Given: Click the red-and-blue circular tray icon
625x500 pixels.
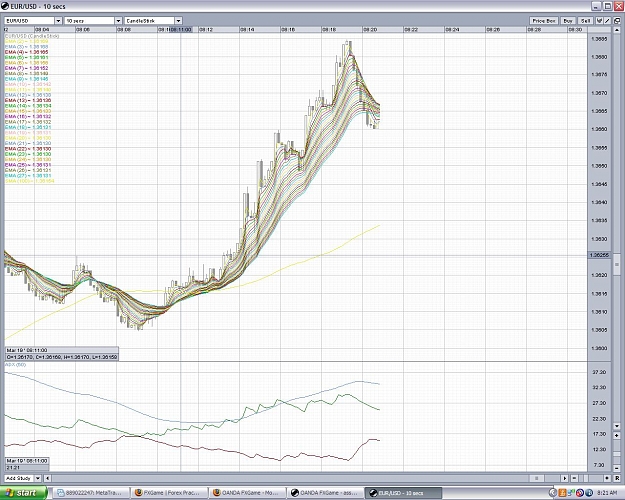Looking at the screenshot, I should pos(580,493).
